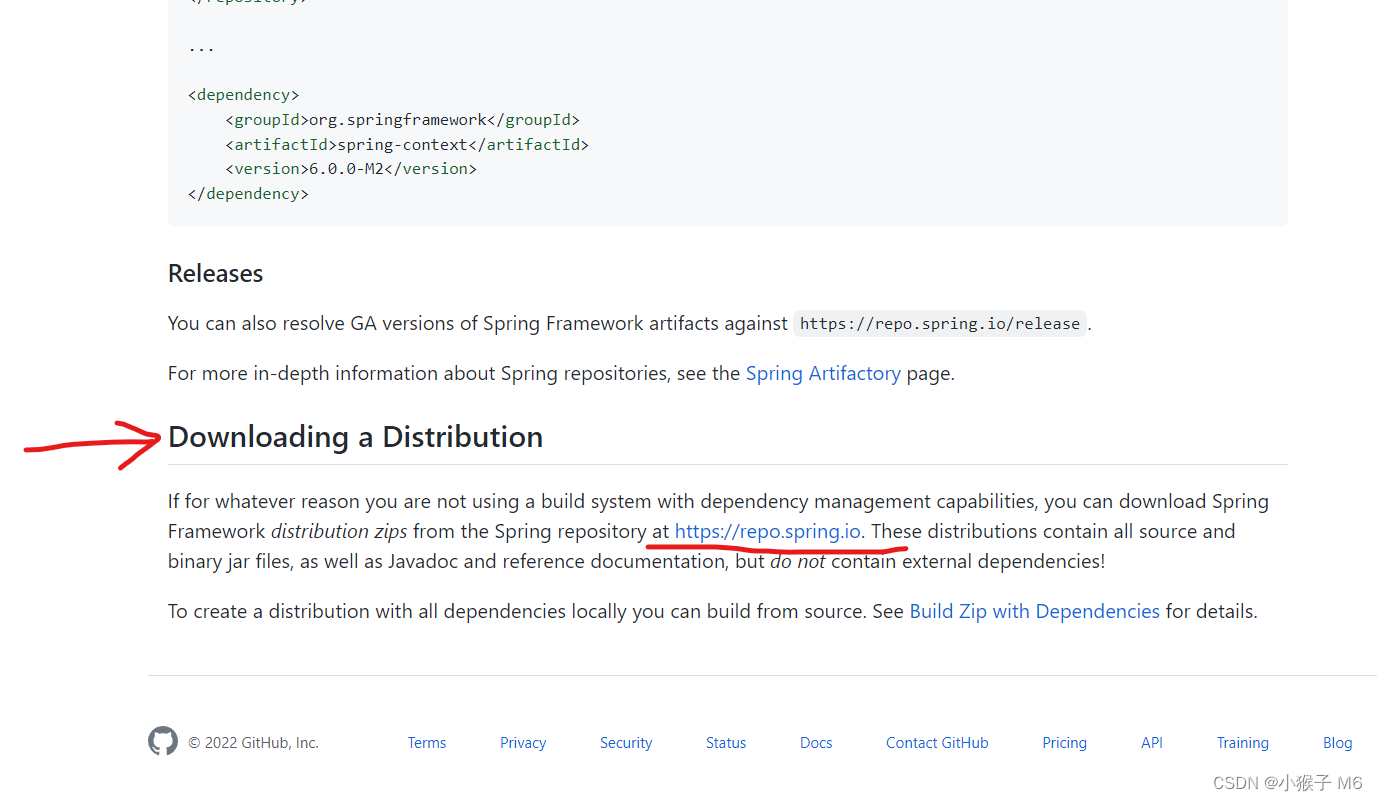Viewport: 1377px width, 801px height.
Task: Click the version 6.0.0-M2 code line
Action: point(351,169)
